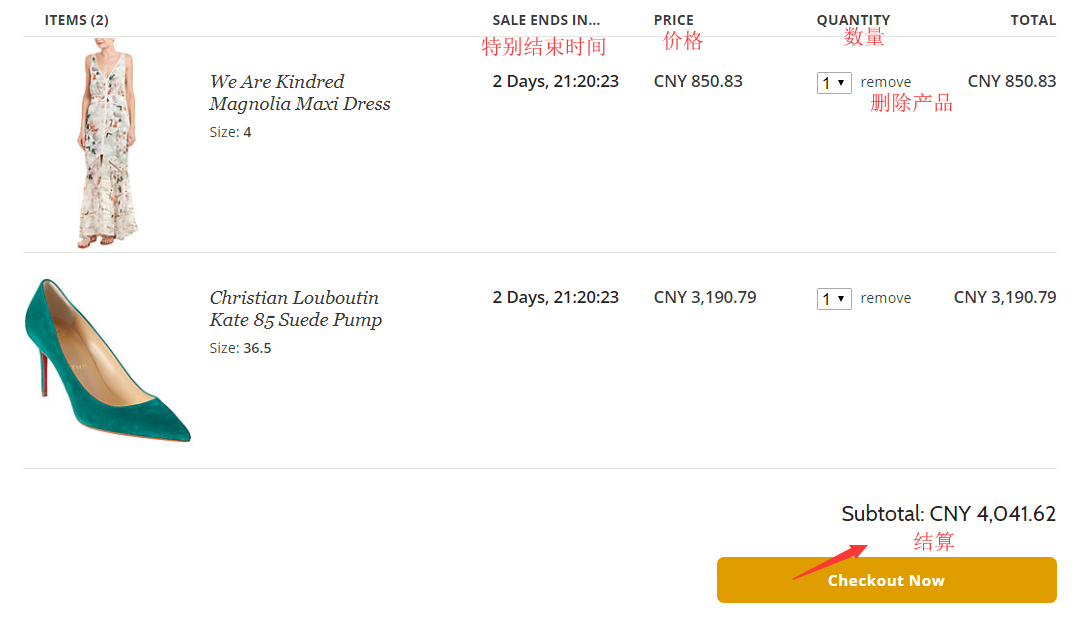Expand quantity dropdown for the Suede Pump
Screen dimensions: 1092x625
coord(834,299)
